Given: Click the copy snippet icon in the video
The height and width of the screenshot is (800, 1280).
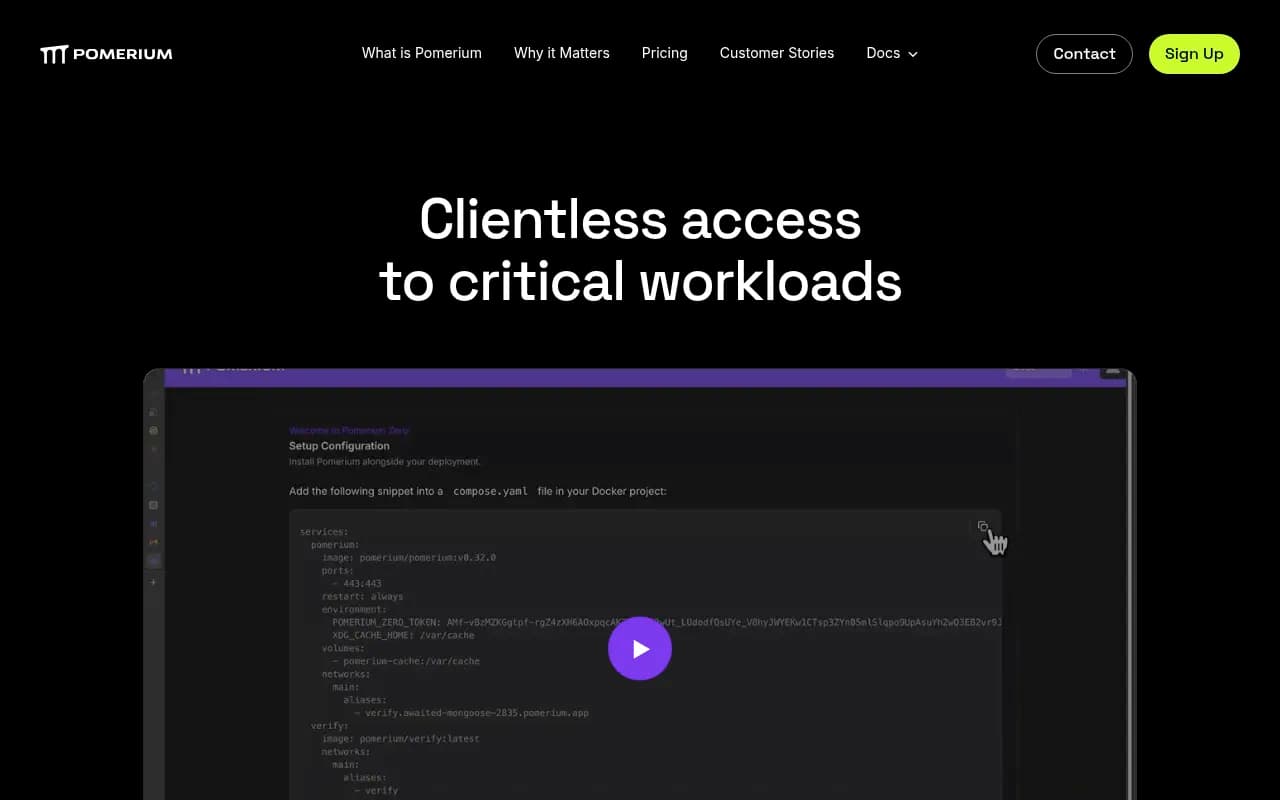Looking at the screenshot, I should pos(983,526).
